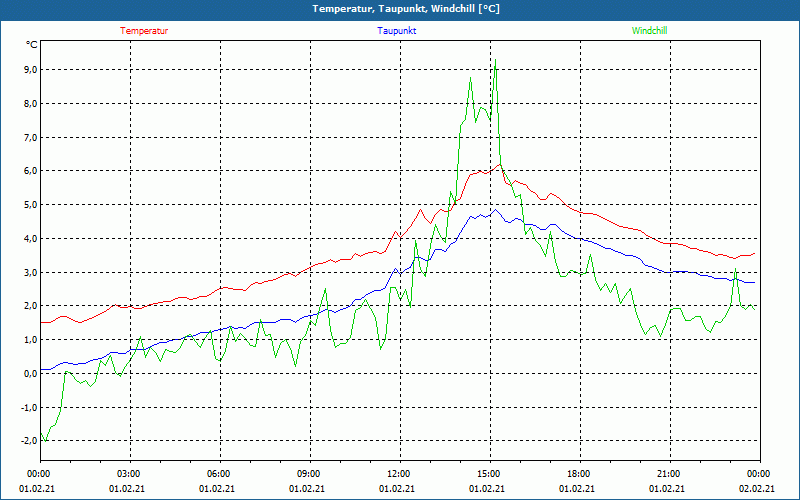
Task: Click the 02.02.21 date label
Action: [758, 489]
